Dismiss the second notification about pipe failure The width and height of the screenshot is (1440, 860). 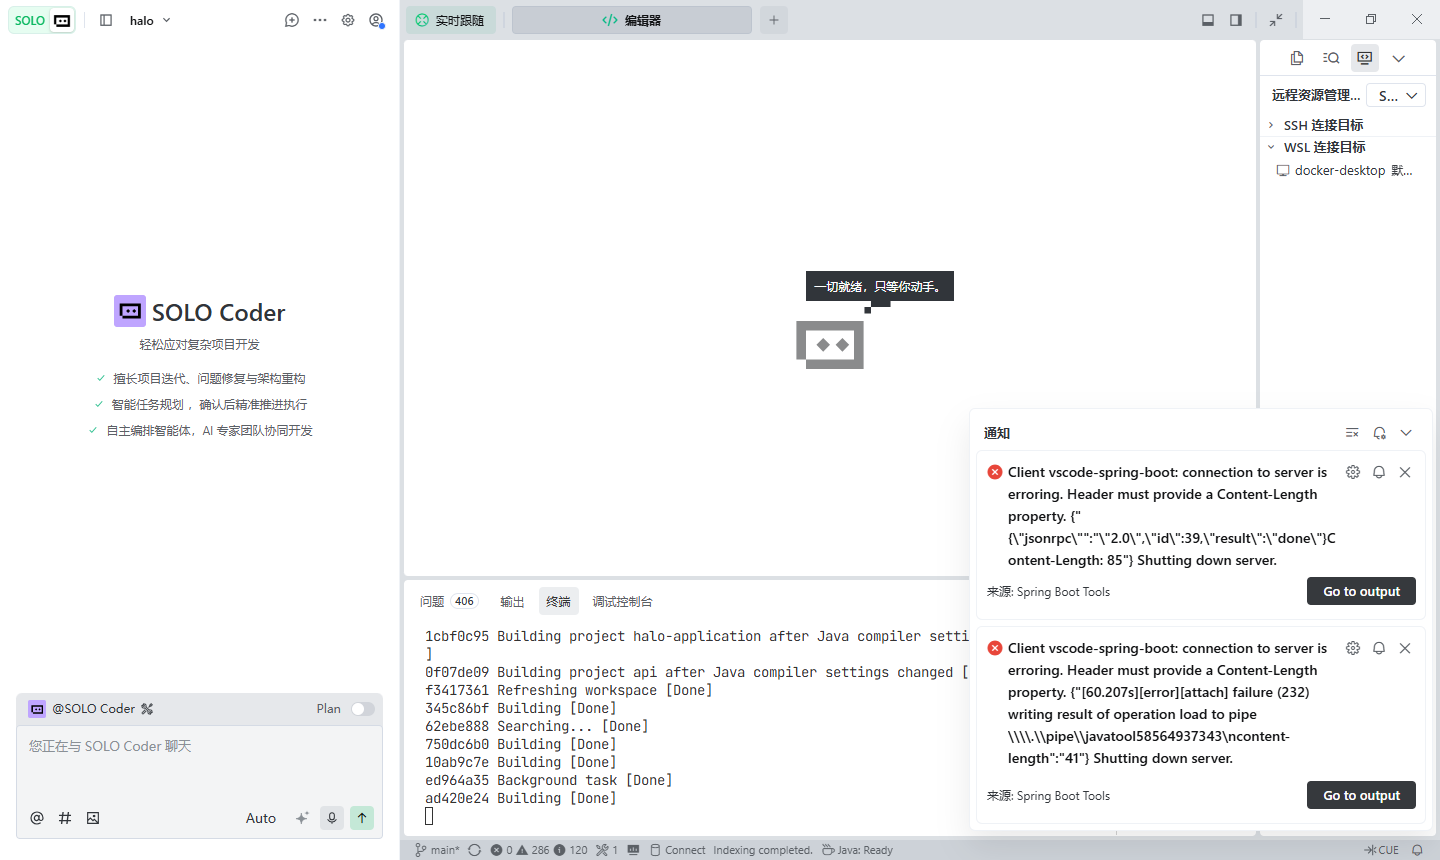(1405, 648)
